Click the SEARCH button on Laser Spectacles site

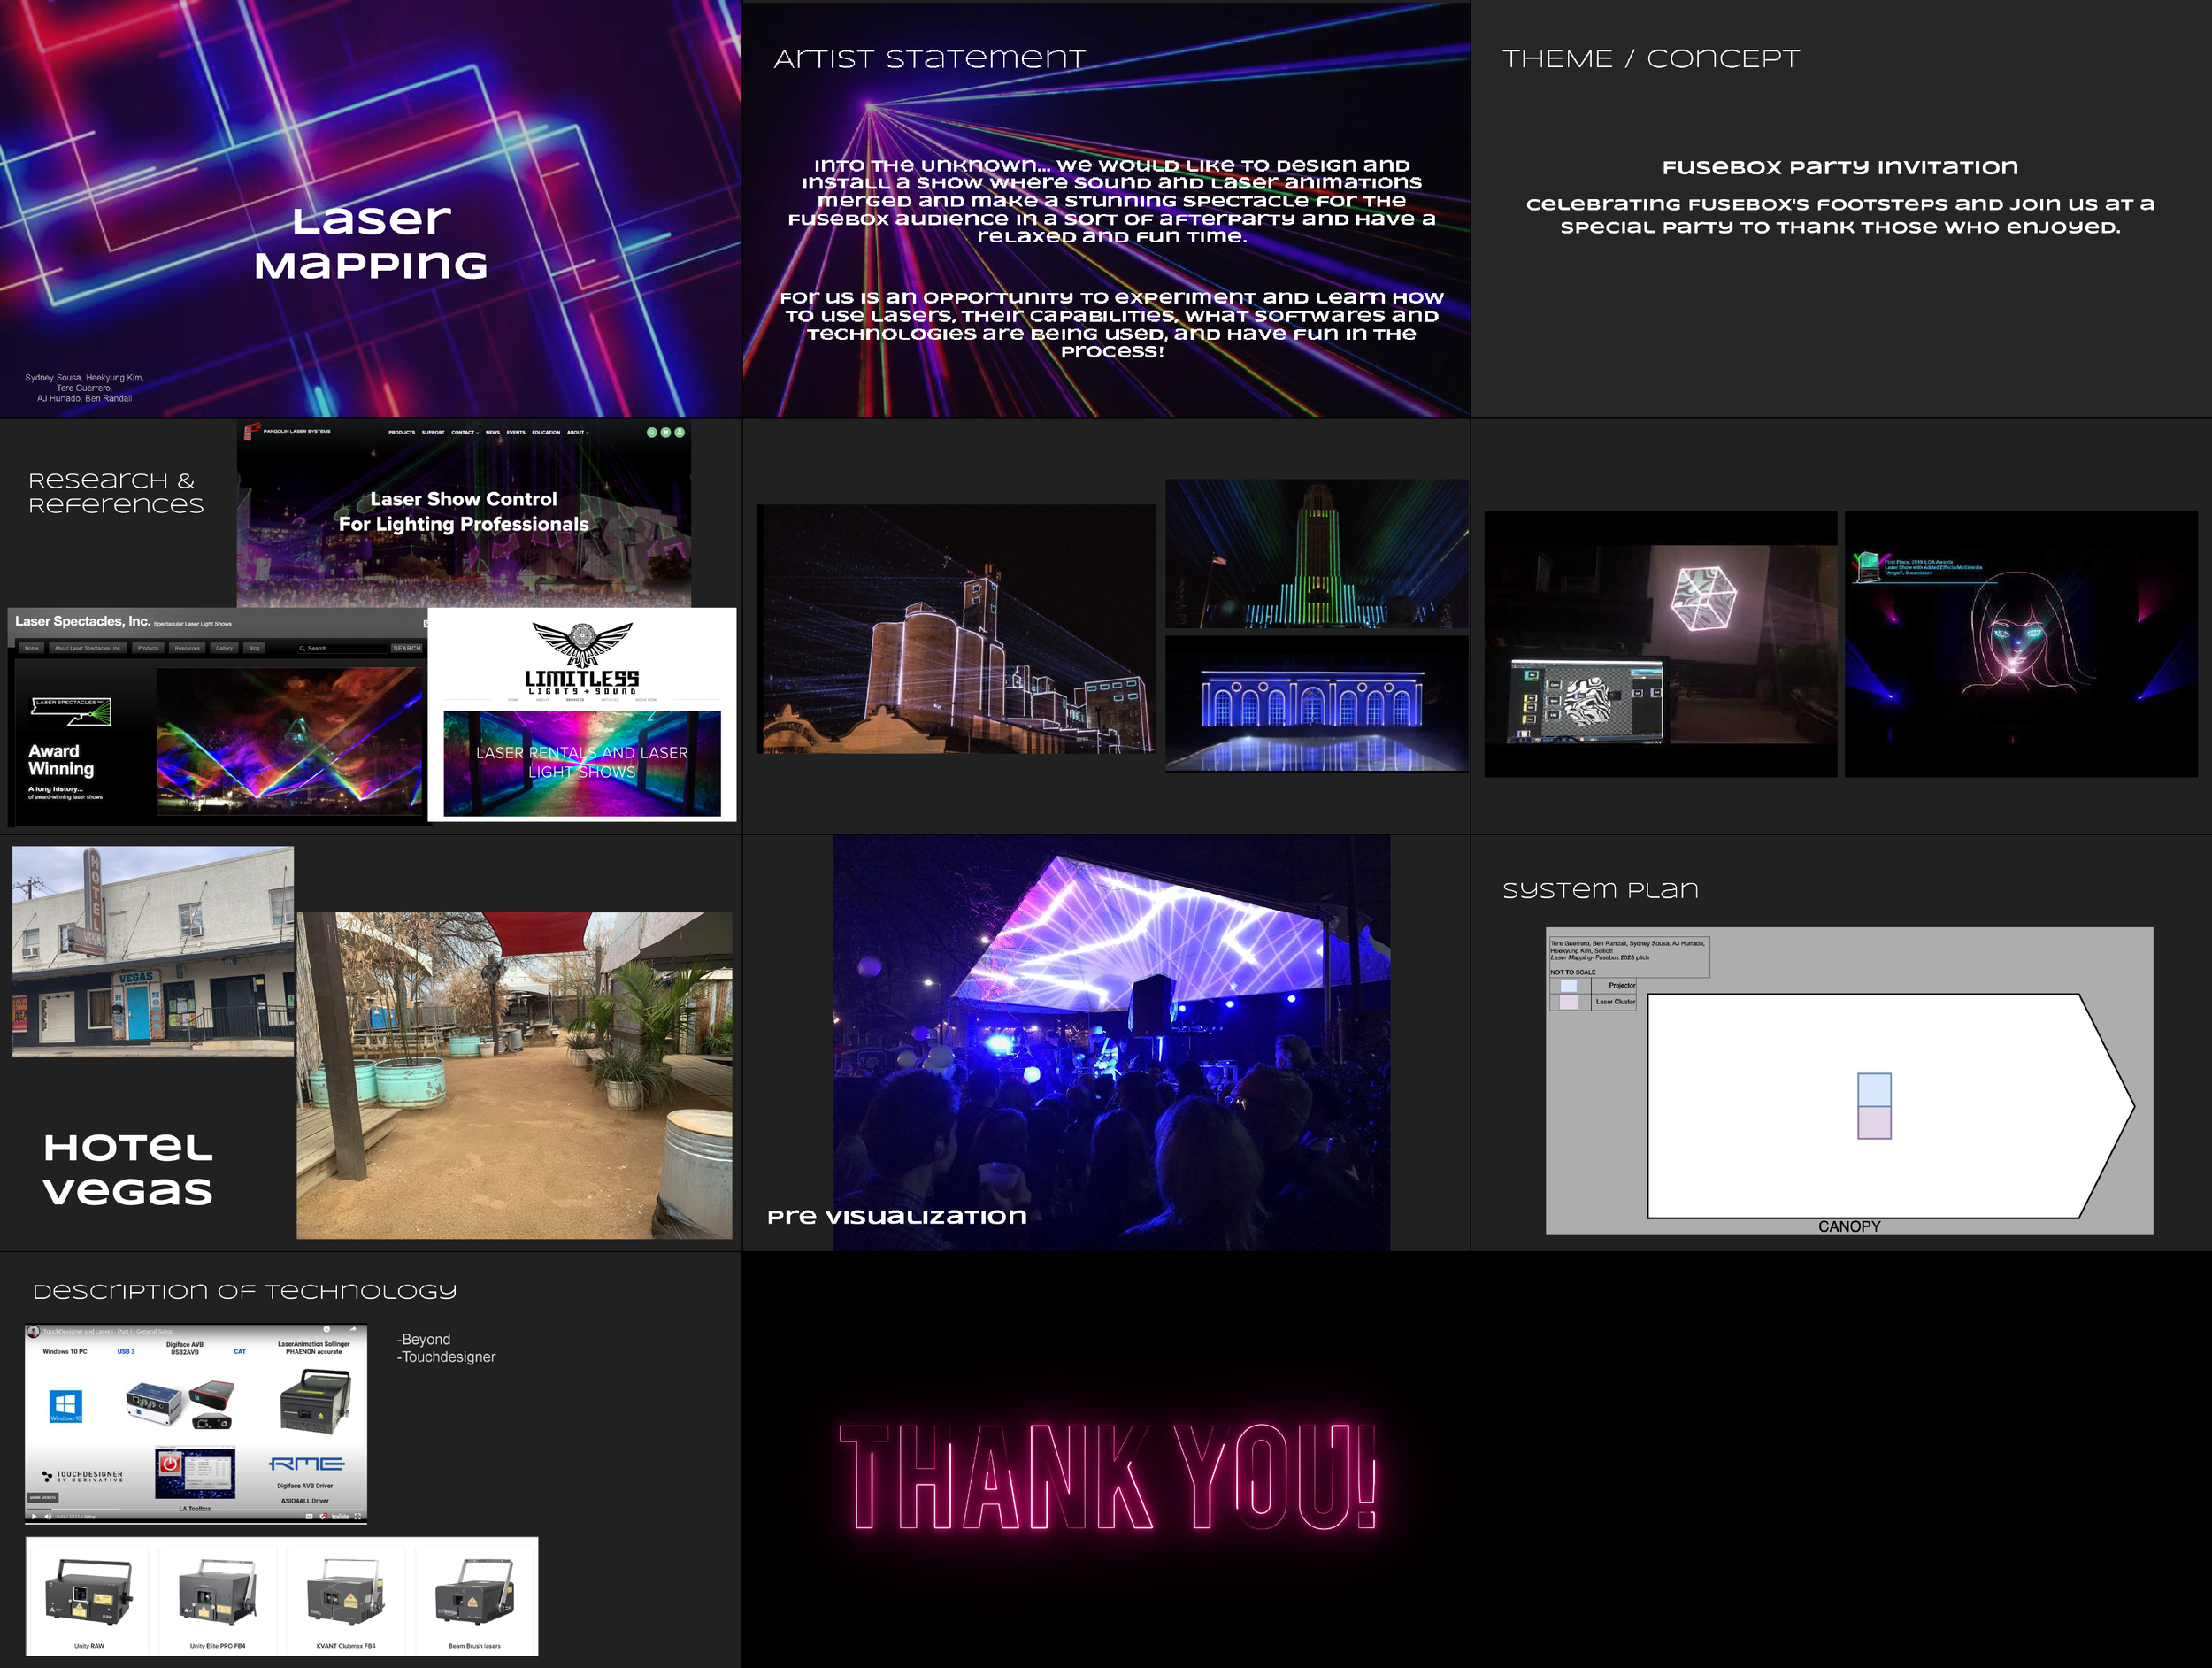pyautogui.click(x=407, y=649)
